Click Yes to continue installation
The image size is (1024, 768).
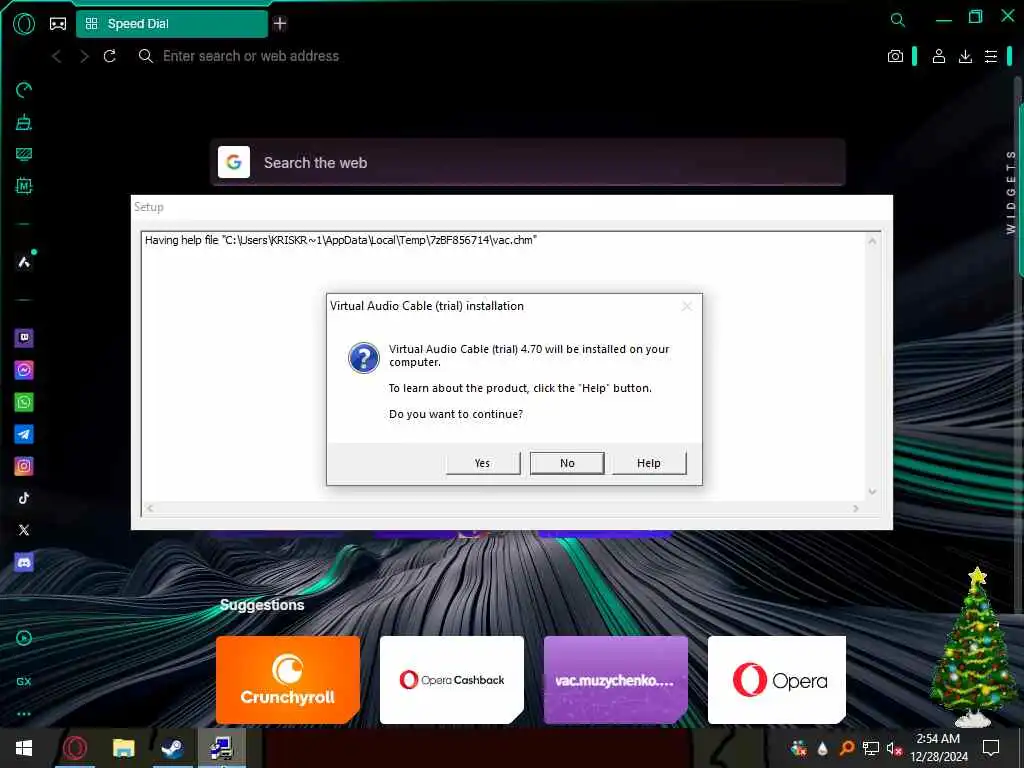coord(483,463)
